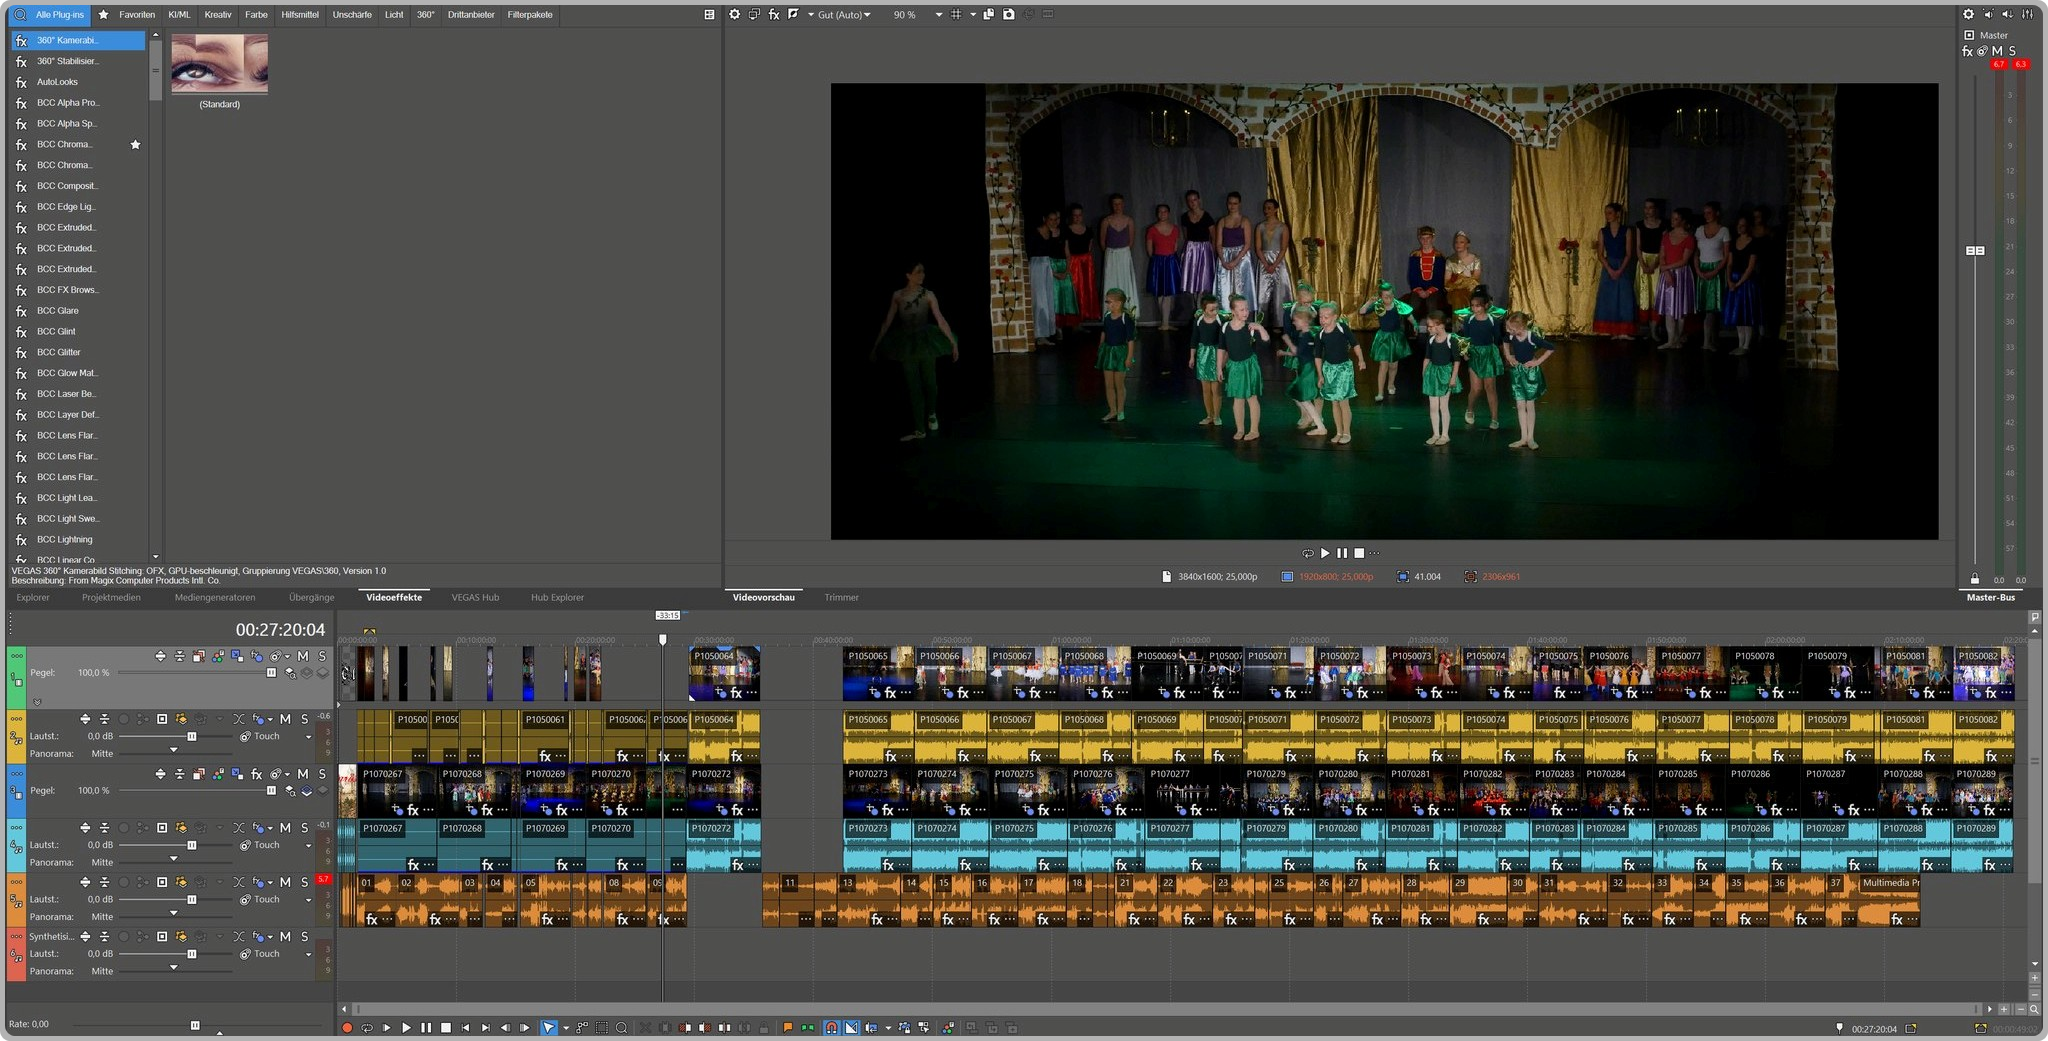The width and height of the screenshot is (2048, 1041).
Task: Switch to the Projektmedien tab
Action: click(111, 597)
